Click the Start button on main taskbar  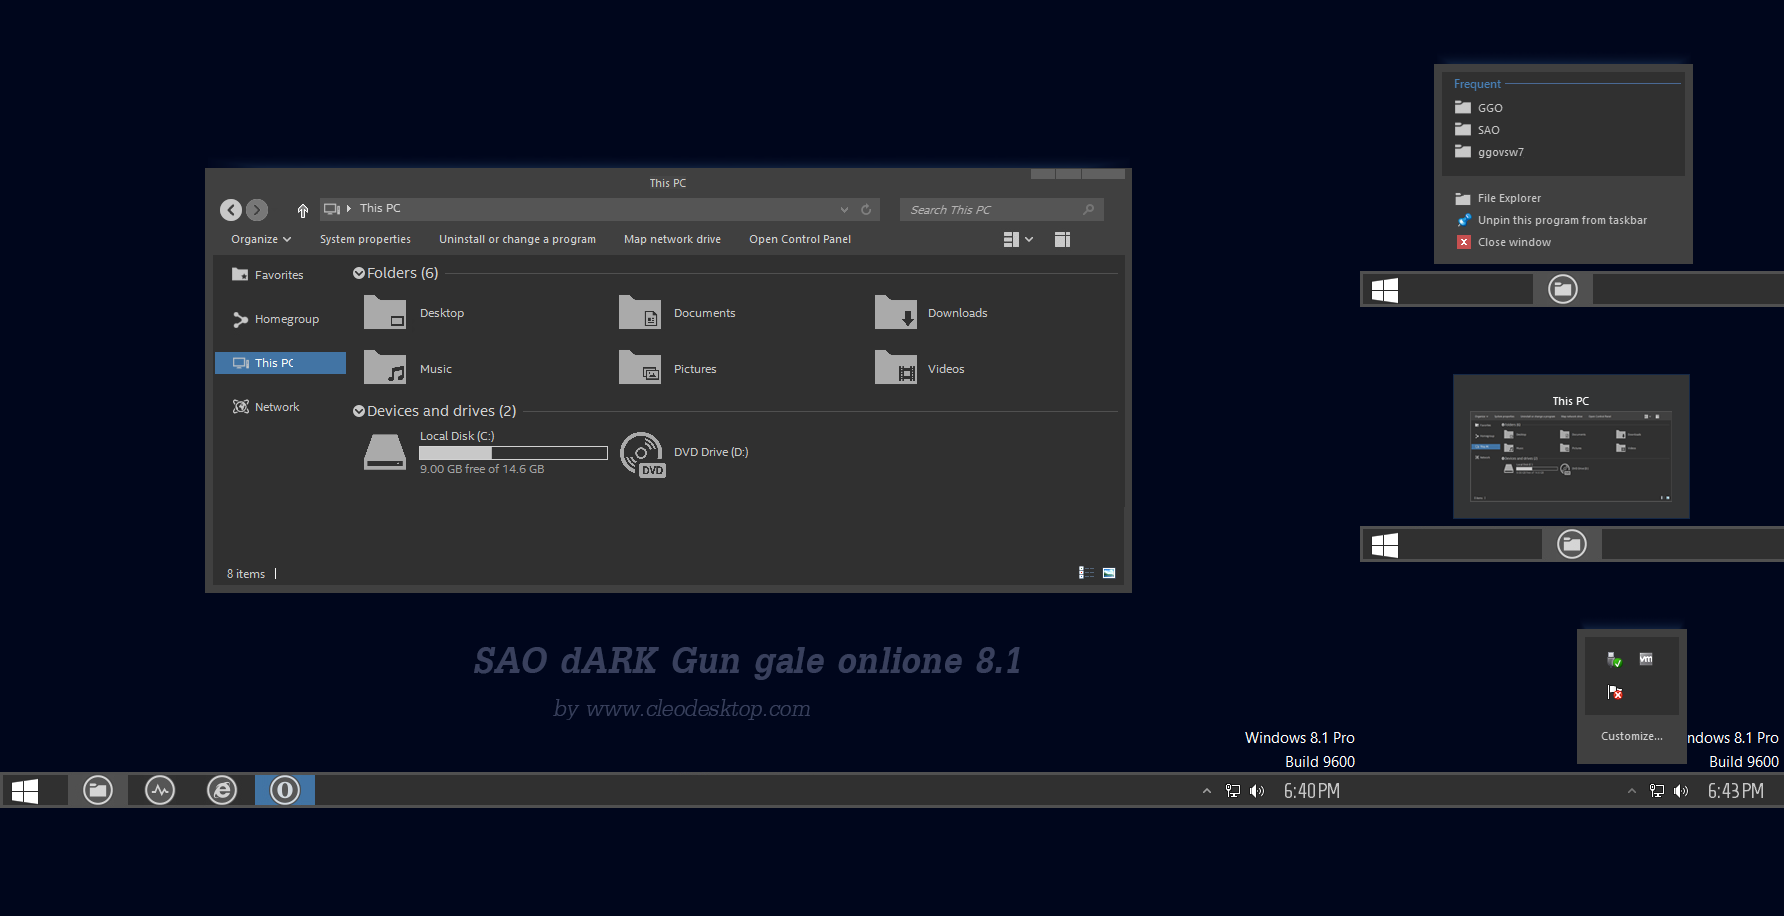pyautogui.click(x=25, y=791)
